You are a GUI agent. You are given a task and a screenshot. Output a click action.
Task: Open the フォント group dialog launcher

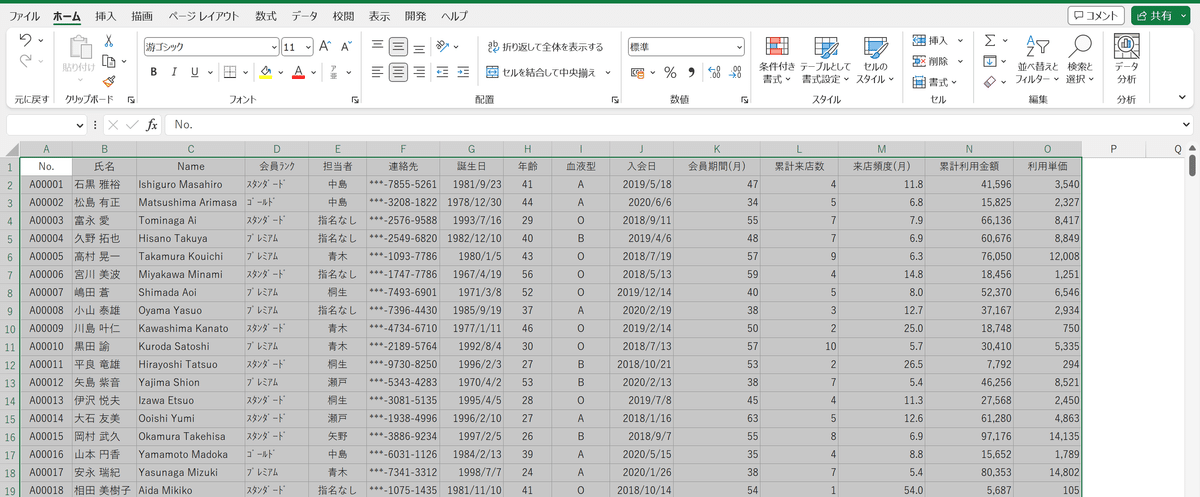pyautogui.click(x=355, y=100)
